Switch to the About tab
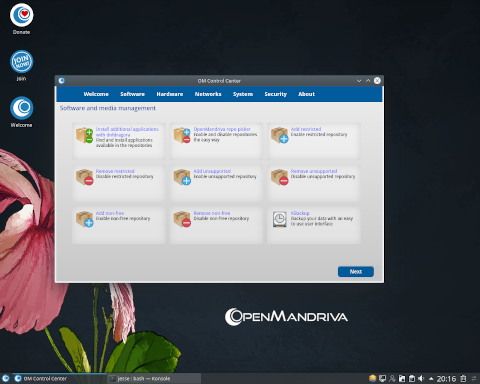 [306, 94]
